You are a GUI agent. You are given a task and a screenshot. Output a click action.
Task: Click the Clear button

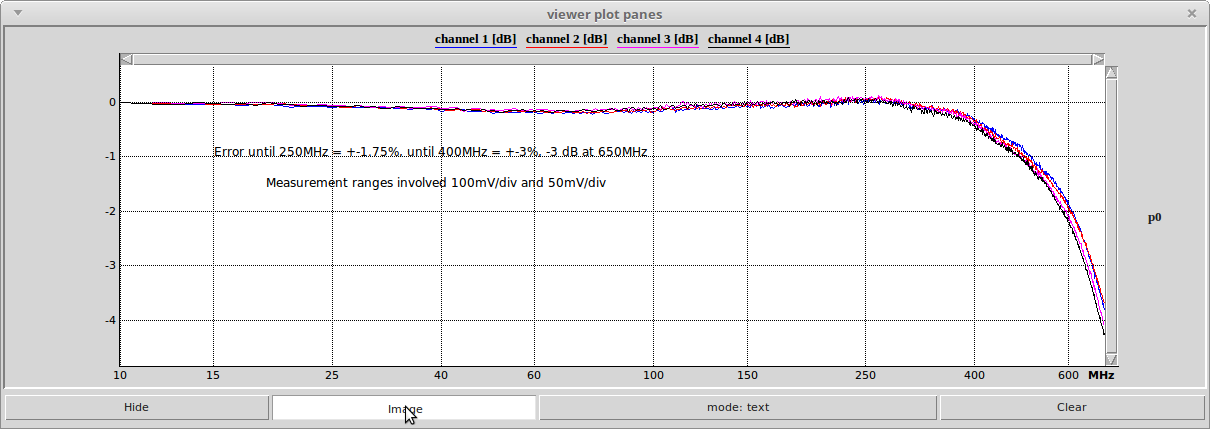(x=1072, y=407)
